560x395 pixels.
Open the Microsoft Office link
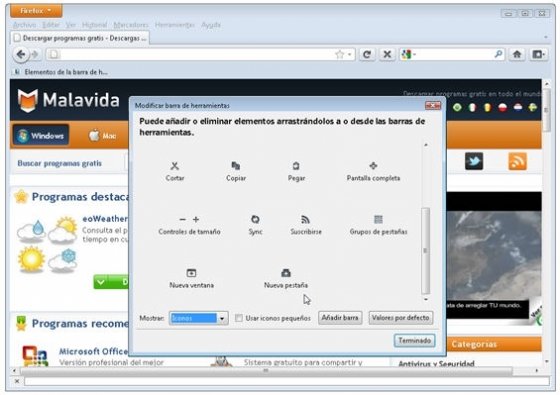coord(93,351)
